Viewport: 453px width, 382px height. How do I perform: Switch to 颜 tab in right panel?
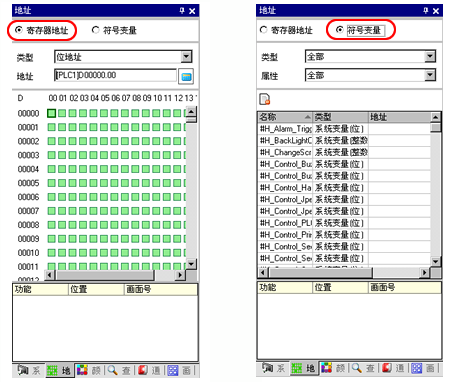[x=333, y=368]
